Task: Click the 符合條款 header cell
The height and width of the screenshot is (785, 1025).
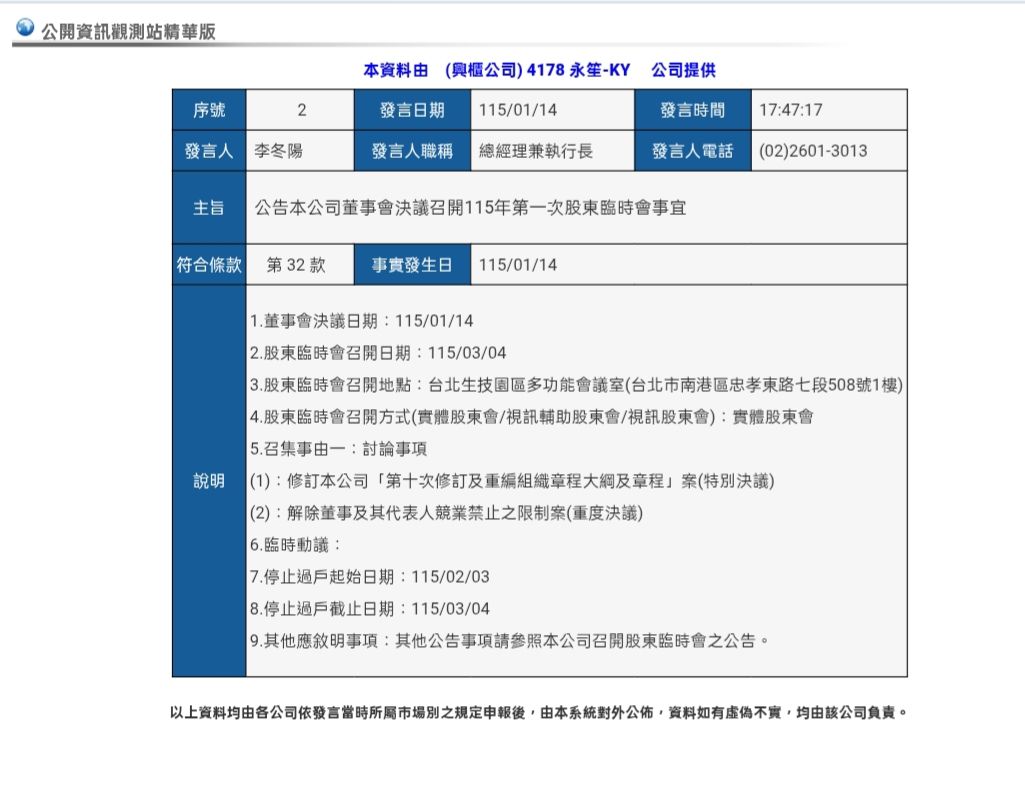Action: pos(209,265)
